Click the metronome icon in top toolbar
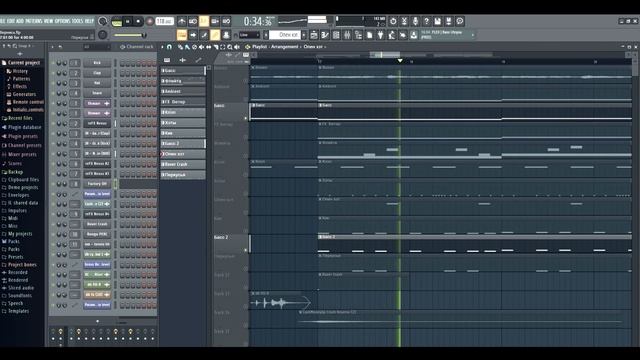This screenshot has height=360, width=640. tap(182, 21)
